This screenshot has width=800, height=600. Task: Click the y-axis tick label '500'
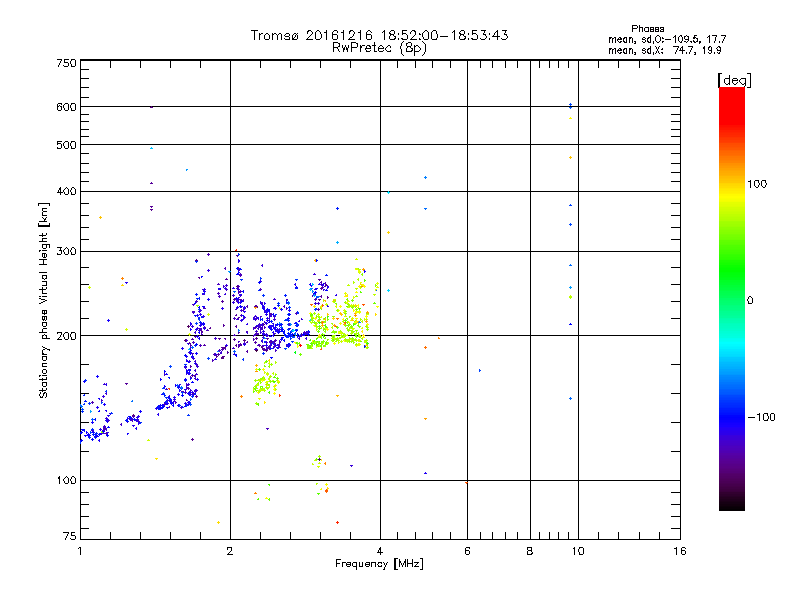(x=66, y=145)
